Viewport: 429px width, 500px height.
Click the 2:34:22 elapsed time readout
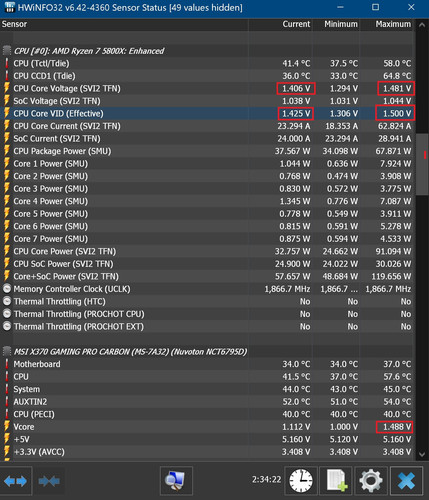click(x=266, y=479)
